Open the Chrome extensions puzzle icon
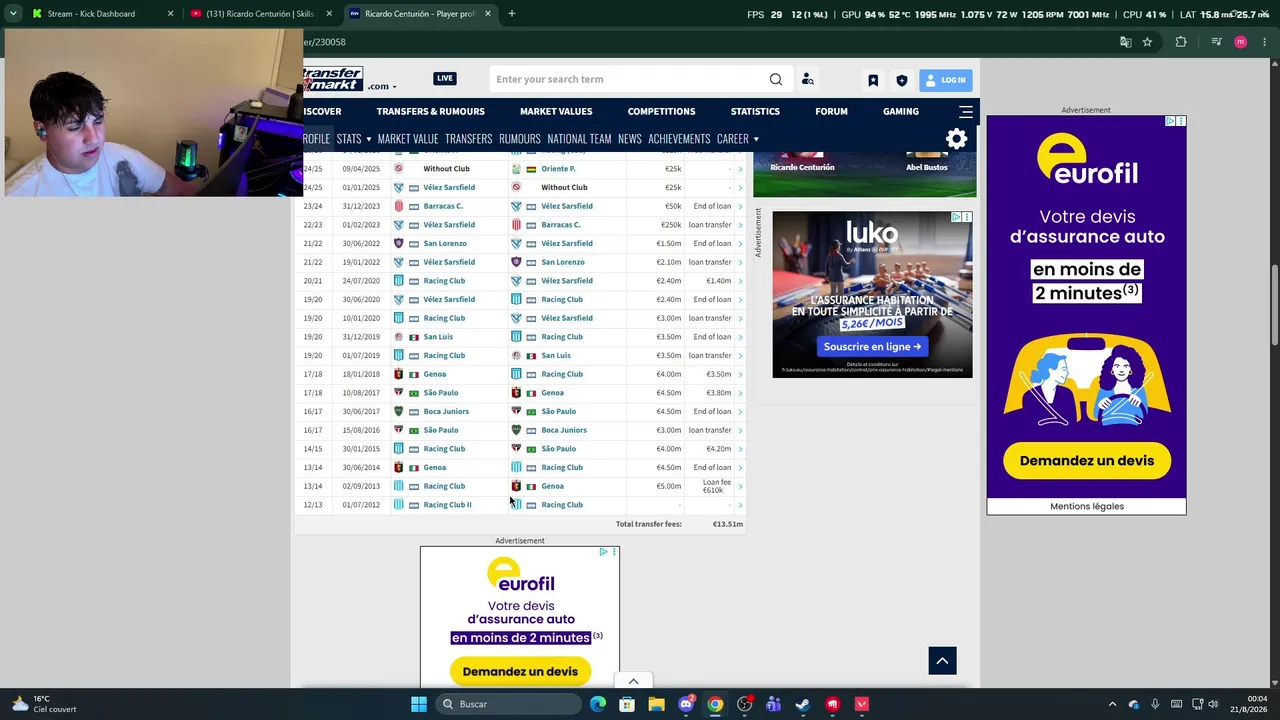 pyautogui.click(x=1181, y=42)
